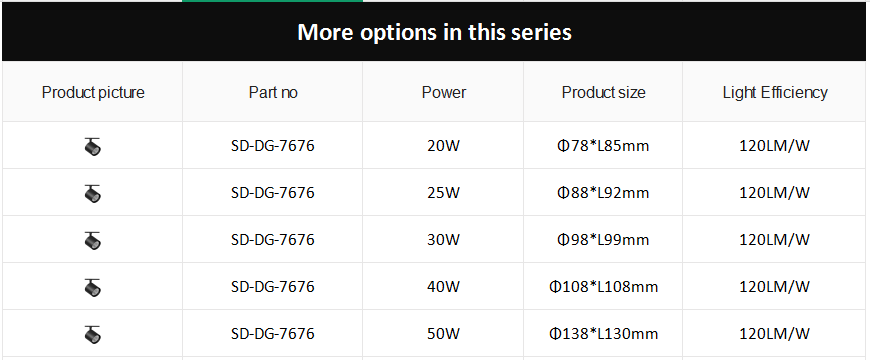Select the Φ78*L85mm size cell
Image resolution: width=870 pixels, height=360 pixels.
(604, 146)
